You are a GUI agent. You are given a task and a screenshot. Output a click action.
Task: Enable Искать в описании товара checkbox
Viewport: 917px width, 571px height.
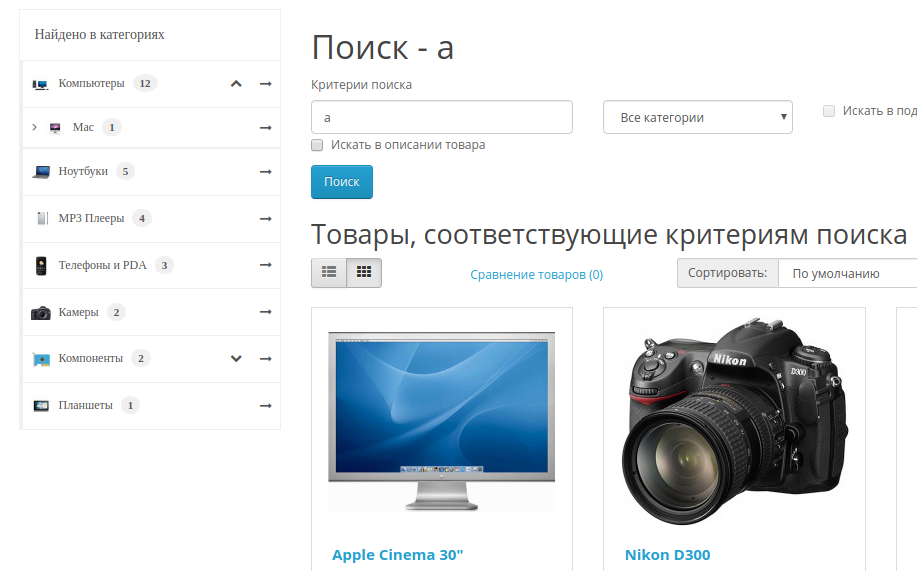[317, 145]
